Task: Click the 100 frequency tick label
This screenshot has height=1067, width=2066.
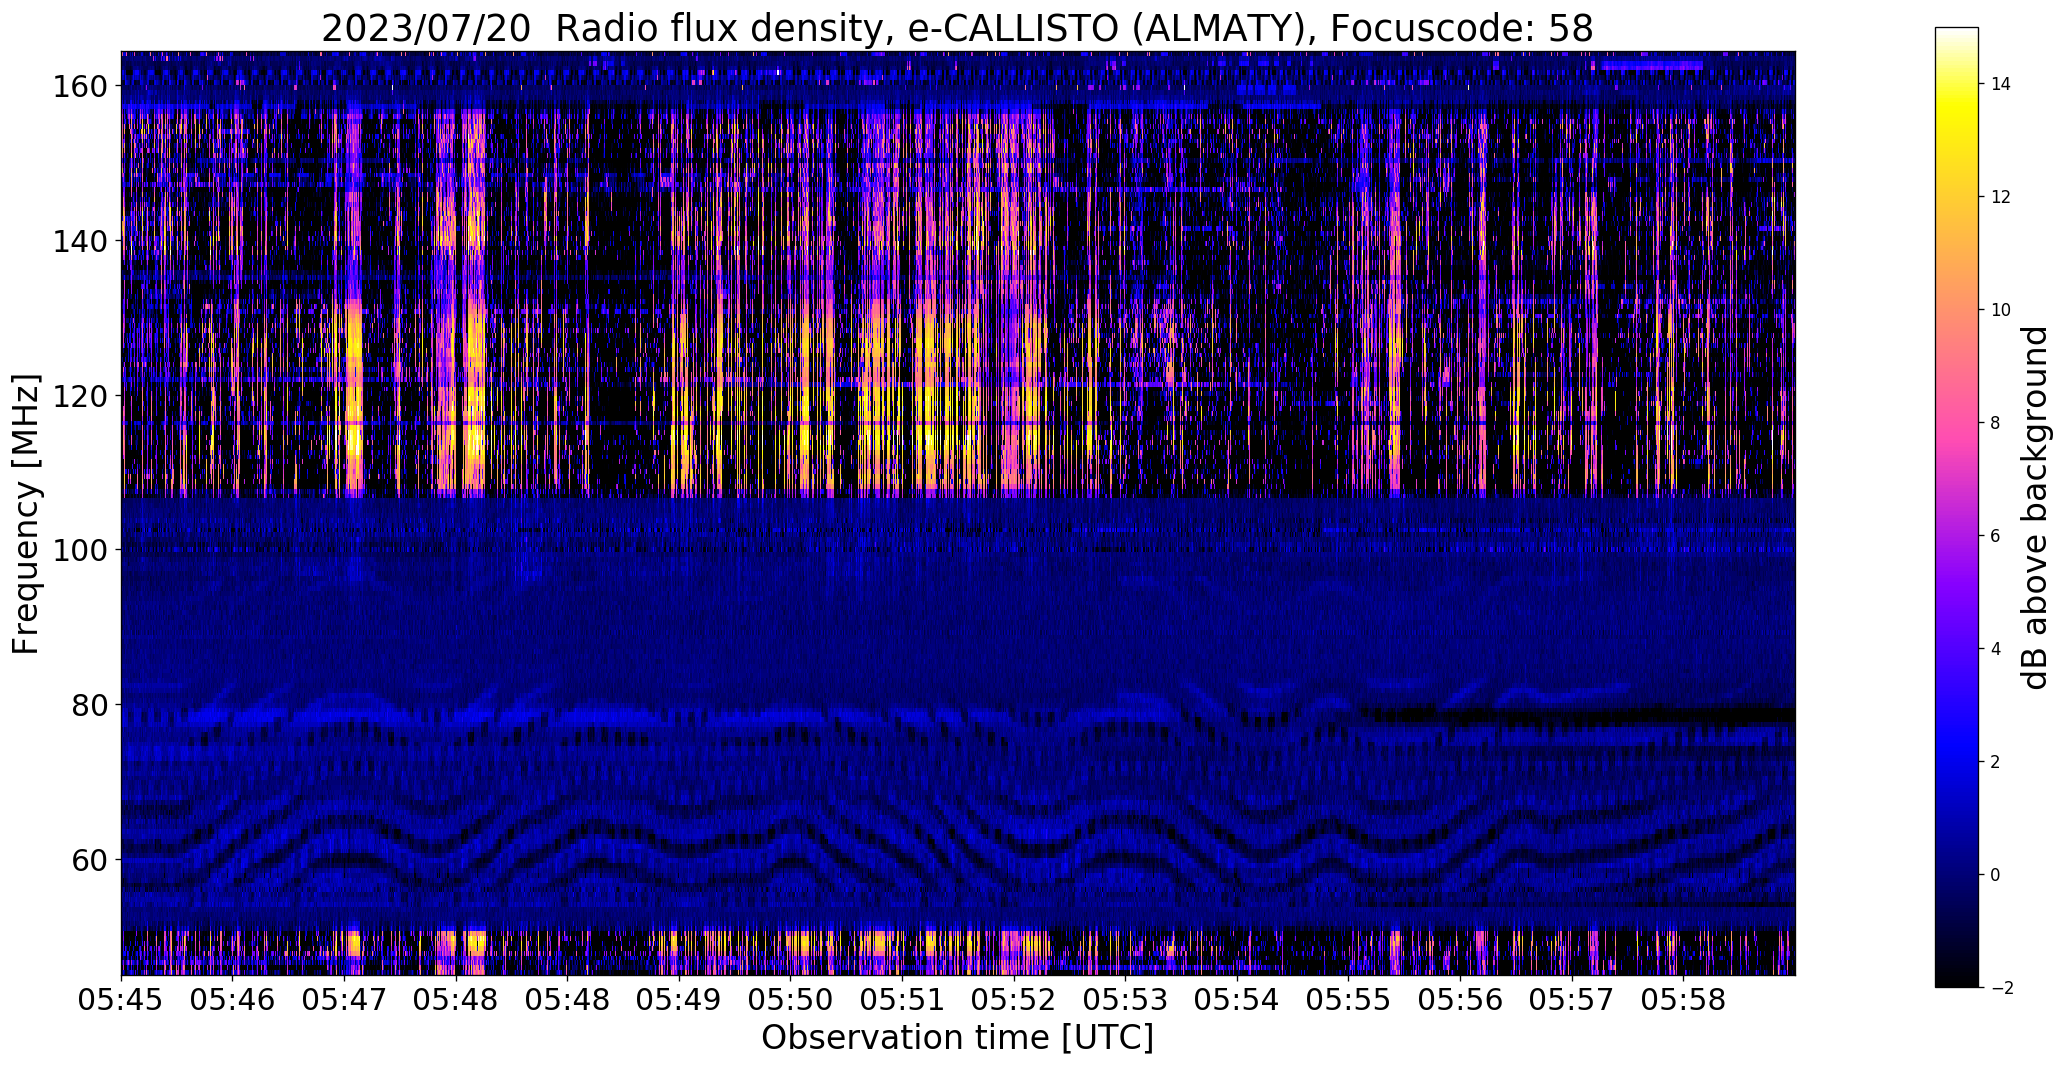Action: (x=80, y=550)
